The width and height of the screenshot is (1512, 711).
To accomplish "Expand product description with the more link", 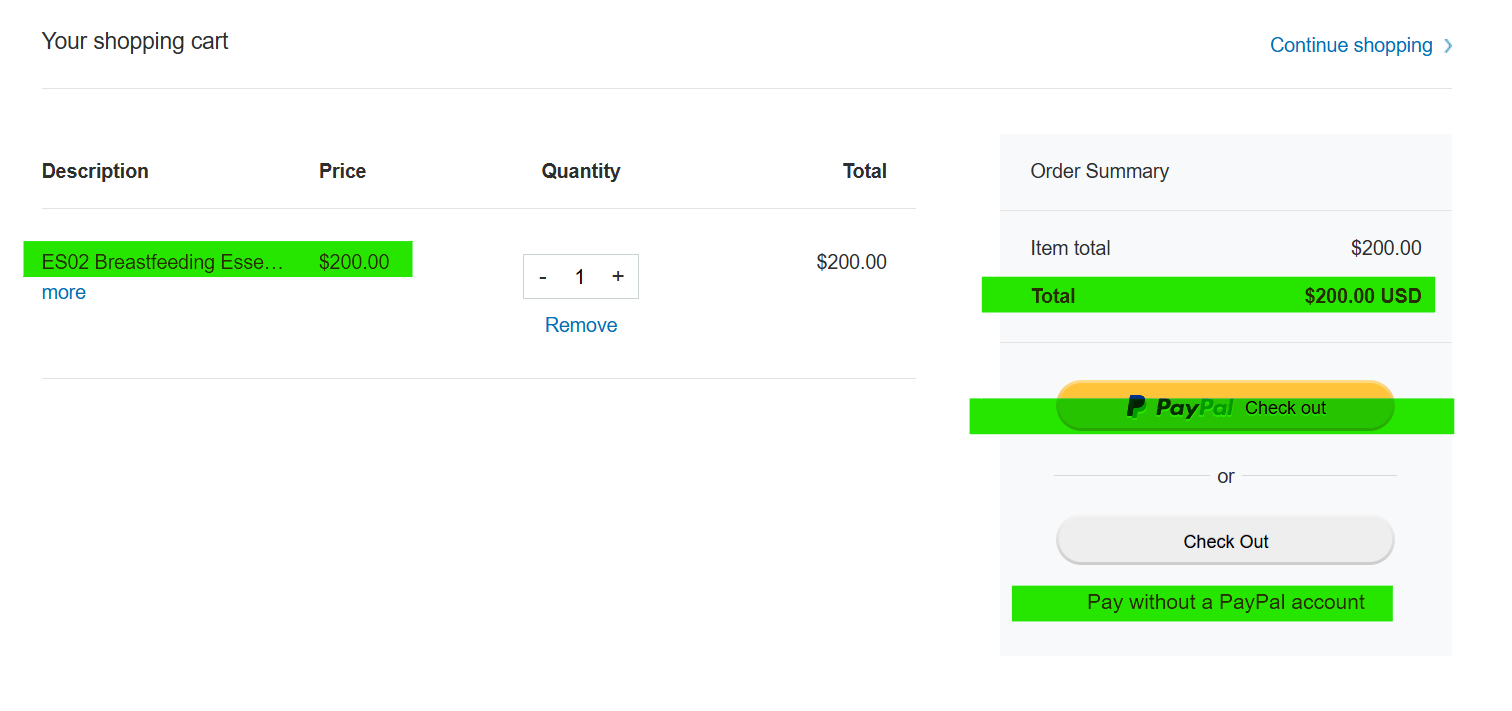I will (x=64, y=292).
